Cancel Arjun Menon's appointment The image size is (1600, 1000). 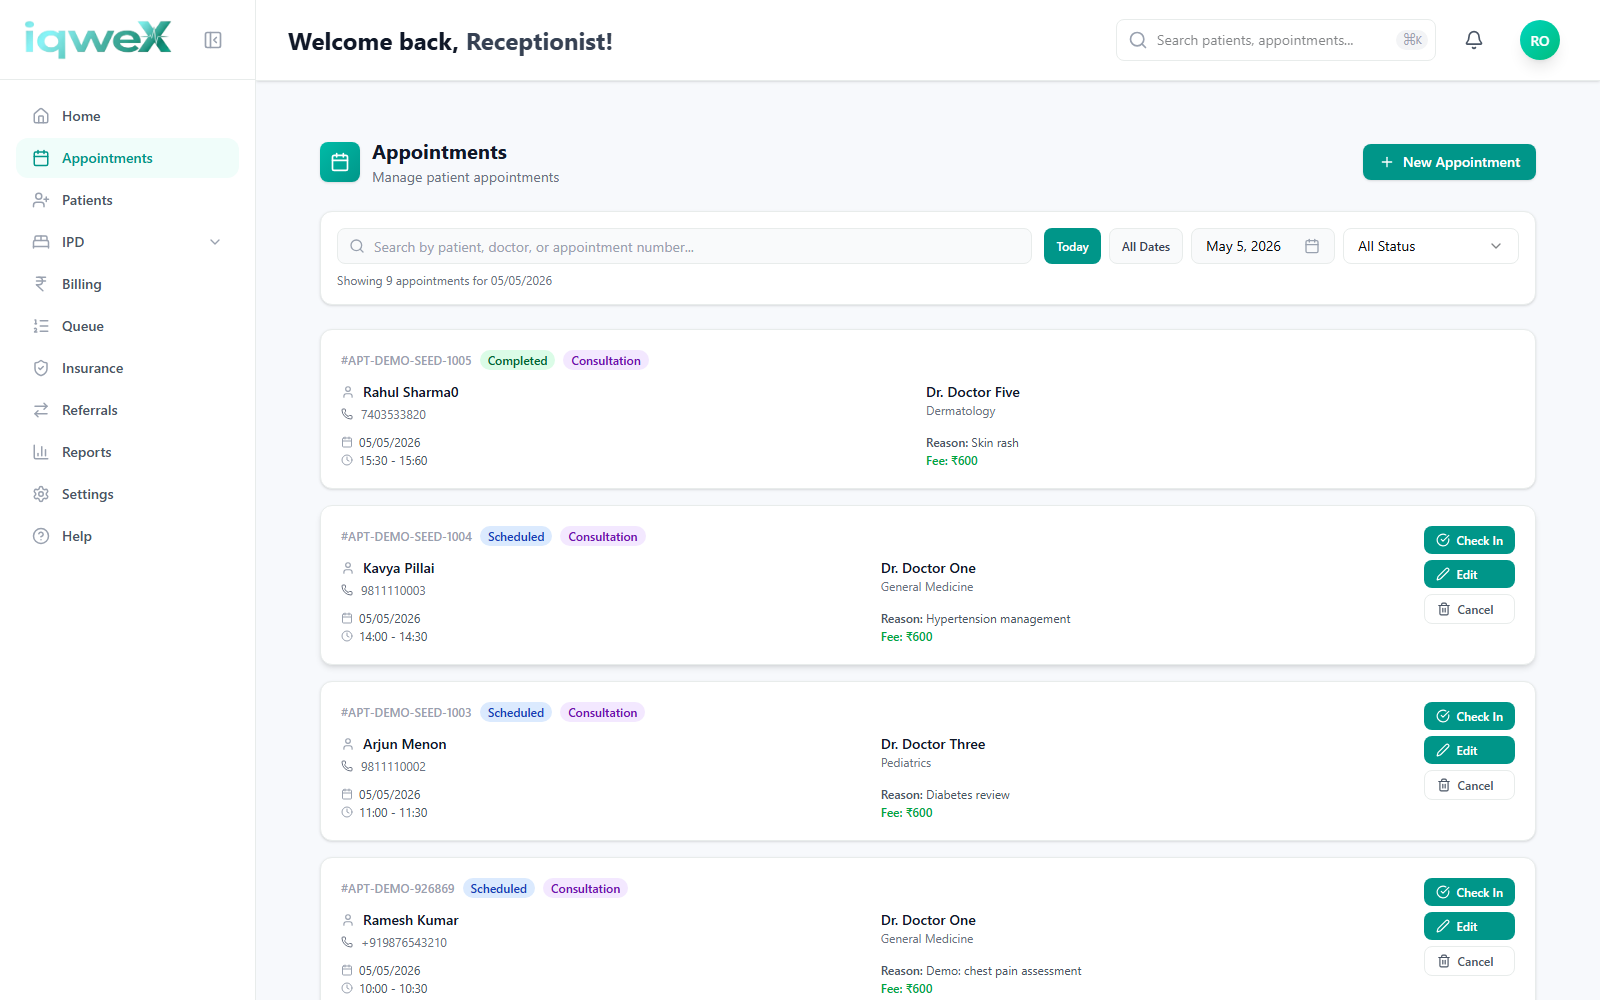tap(1469, 785)
